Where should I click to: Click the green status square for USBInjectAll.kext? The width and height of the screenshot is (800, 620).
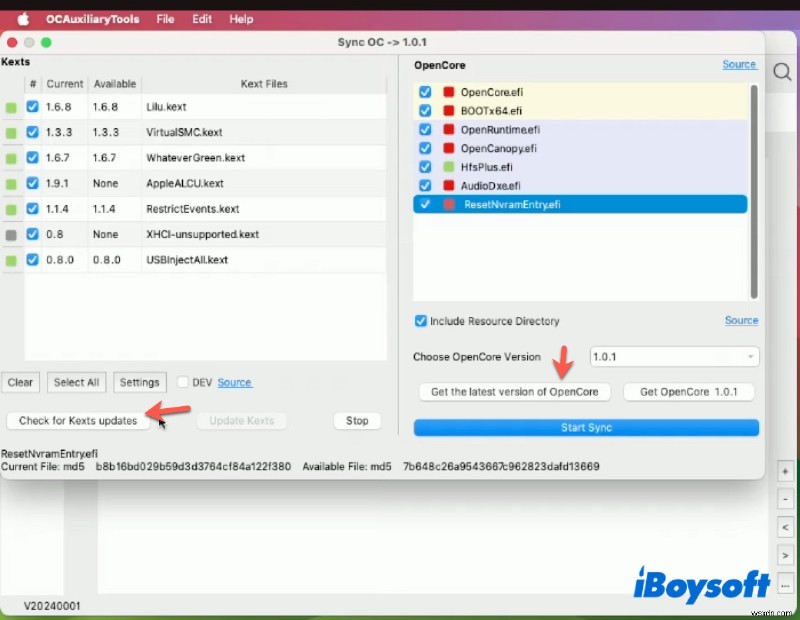11,261
